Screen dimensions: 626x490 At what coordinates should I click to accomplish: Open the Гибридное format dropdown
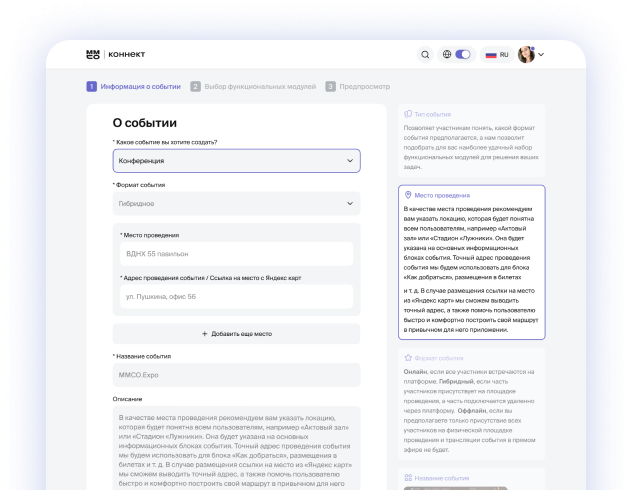click(x=236, y=204)
